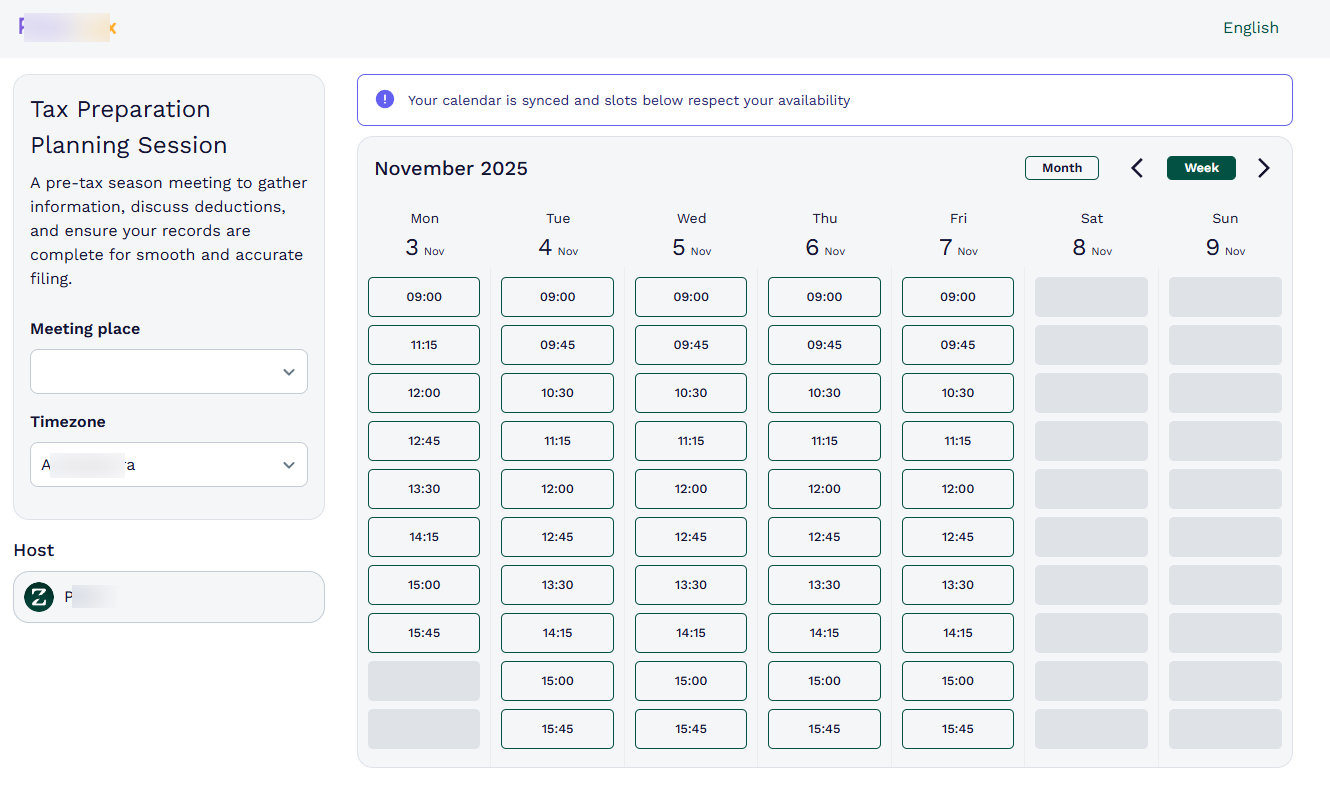The image size is (1330, 787).
Task: Click the 15:00 slot on Thursday 6 Nov
Action: pyautogui.click(x=824, y=680)
